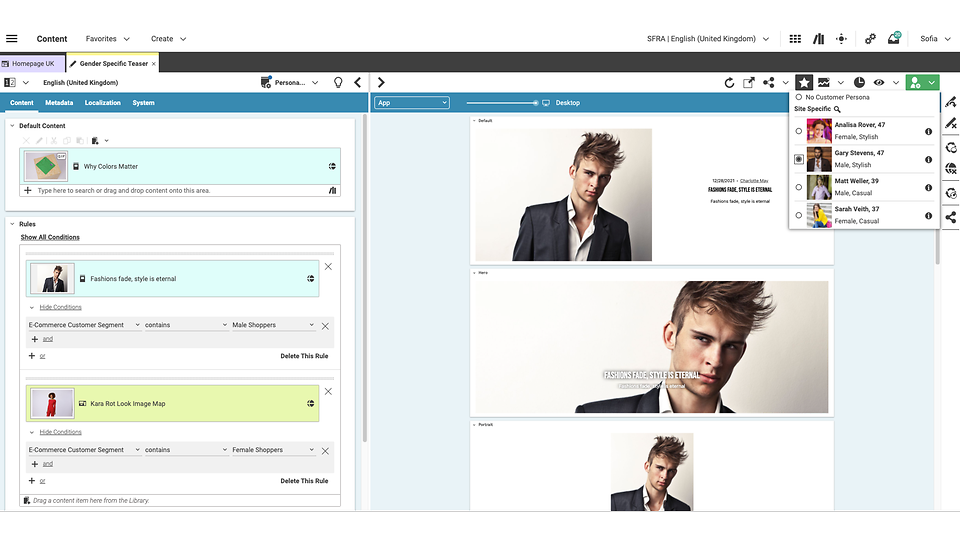Click Hide Conditions under Kara Rot rule

60,432
